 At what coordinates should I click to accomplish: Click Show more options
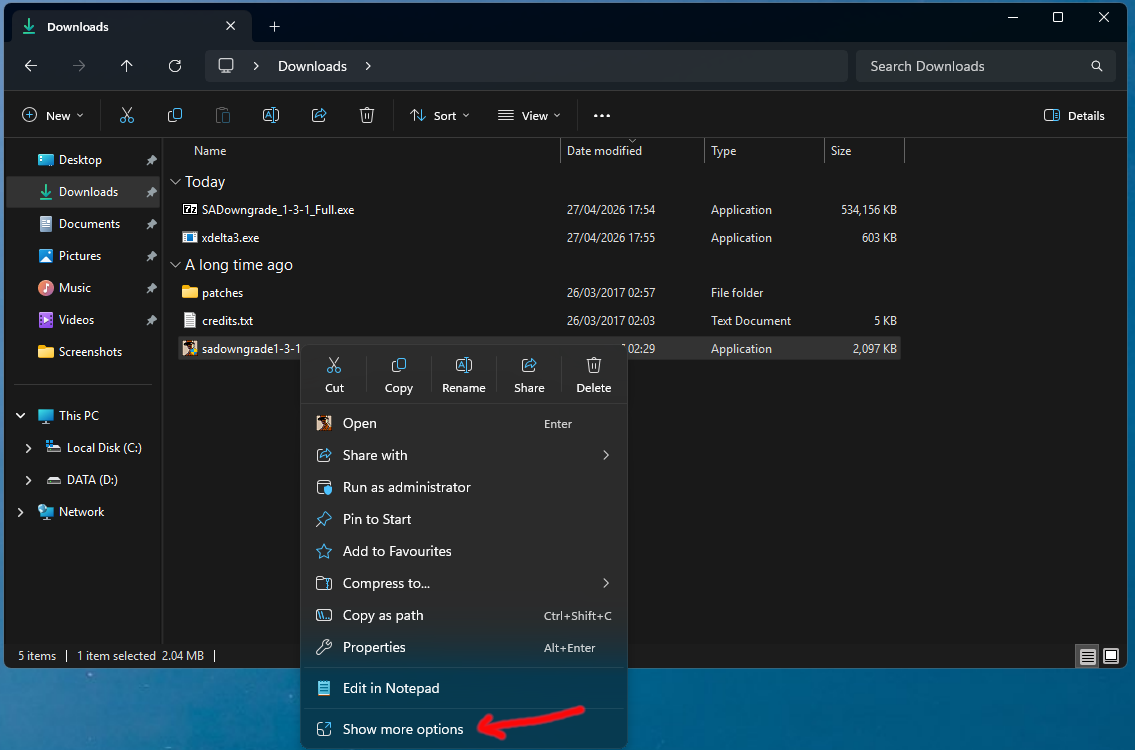pyautogui.click(x=464, y=729)
